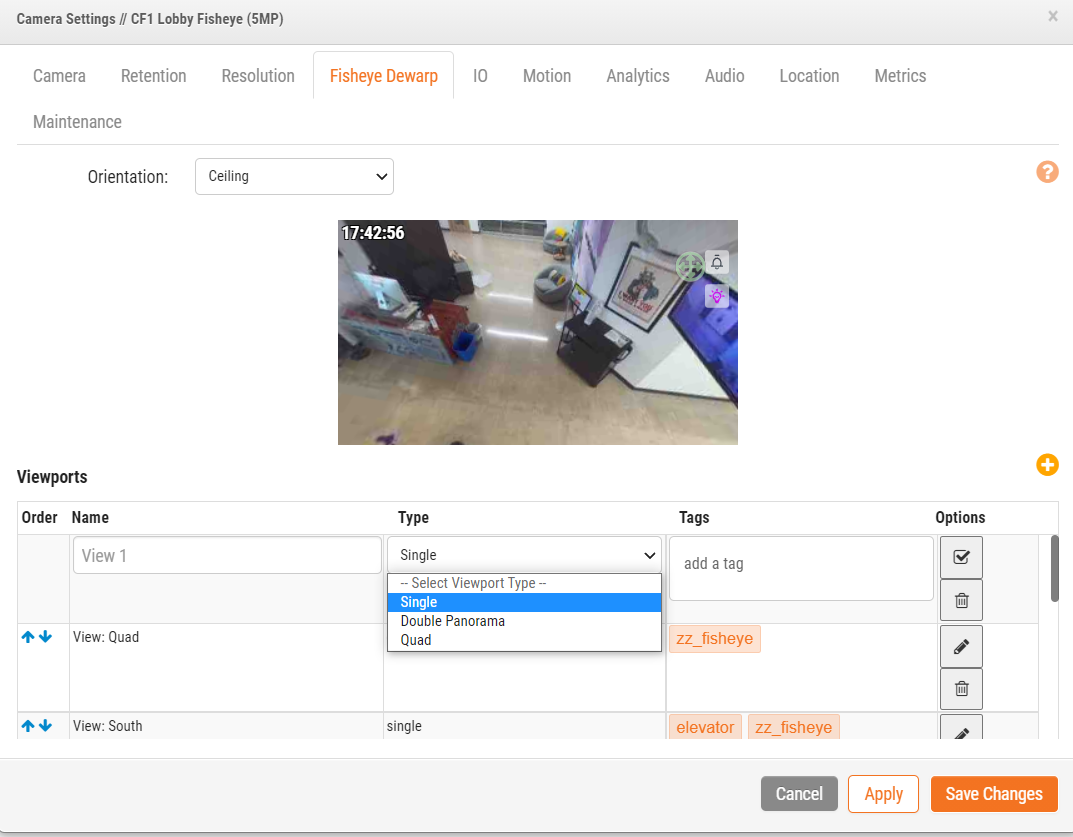Select Double Panorama viewport type

pyautogui.click(x=524, y=621)
